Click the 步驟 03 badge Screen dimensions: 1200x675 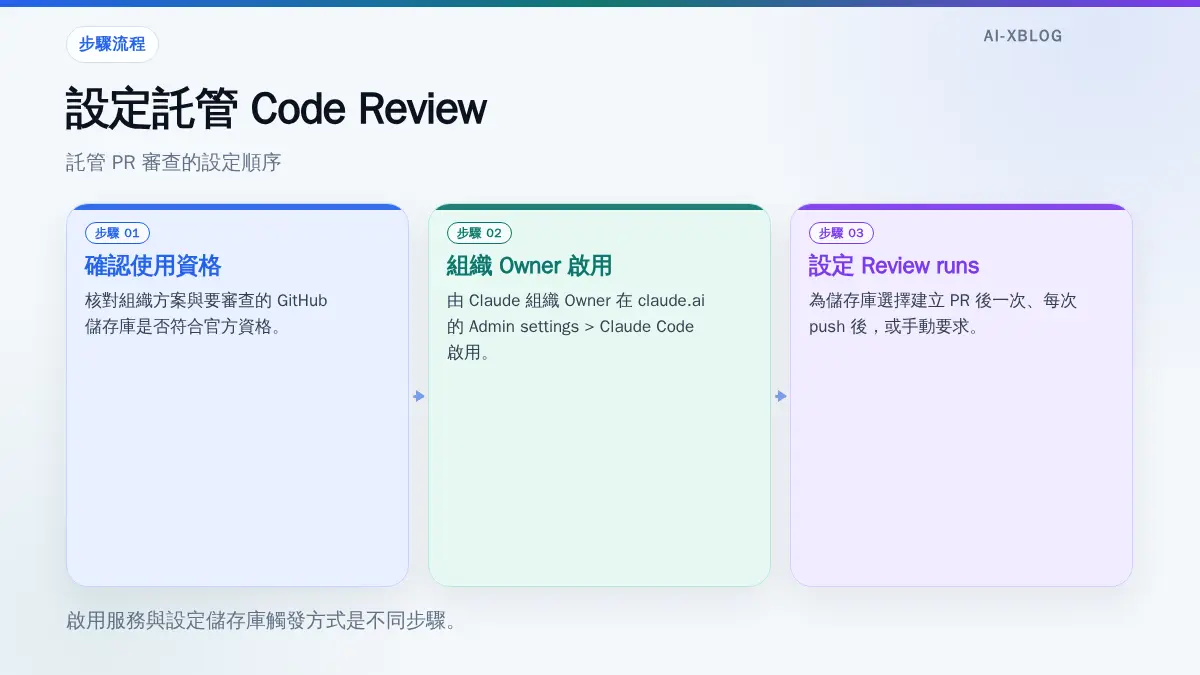click(842, 233)
